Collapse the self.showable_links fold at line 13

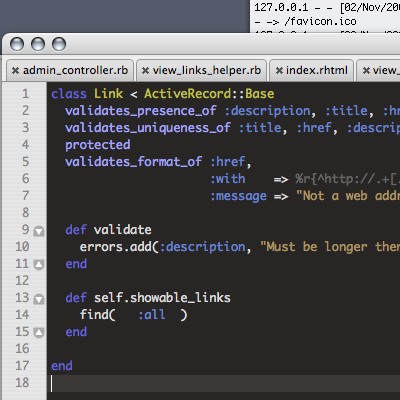pos(39,299)
